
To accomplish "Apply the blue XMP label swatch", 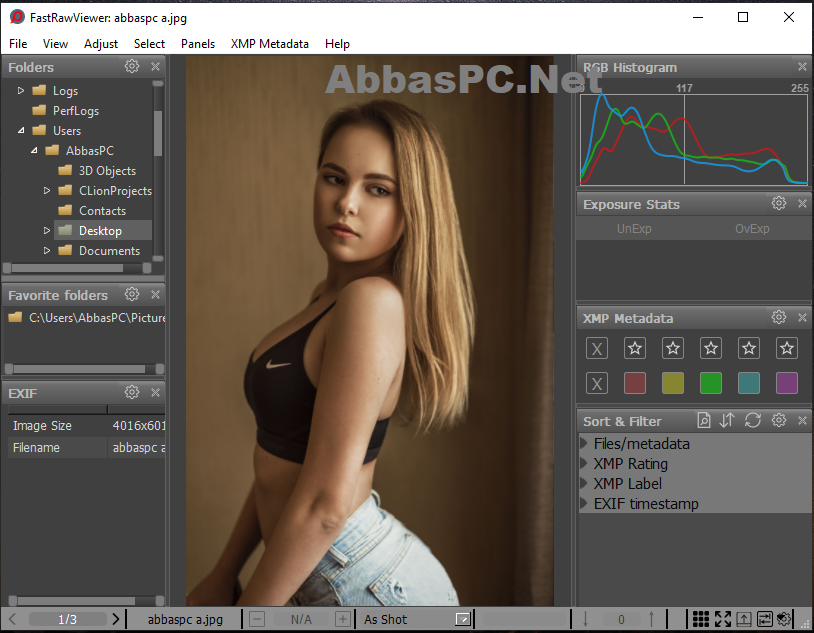I will point(749,383).
